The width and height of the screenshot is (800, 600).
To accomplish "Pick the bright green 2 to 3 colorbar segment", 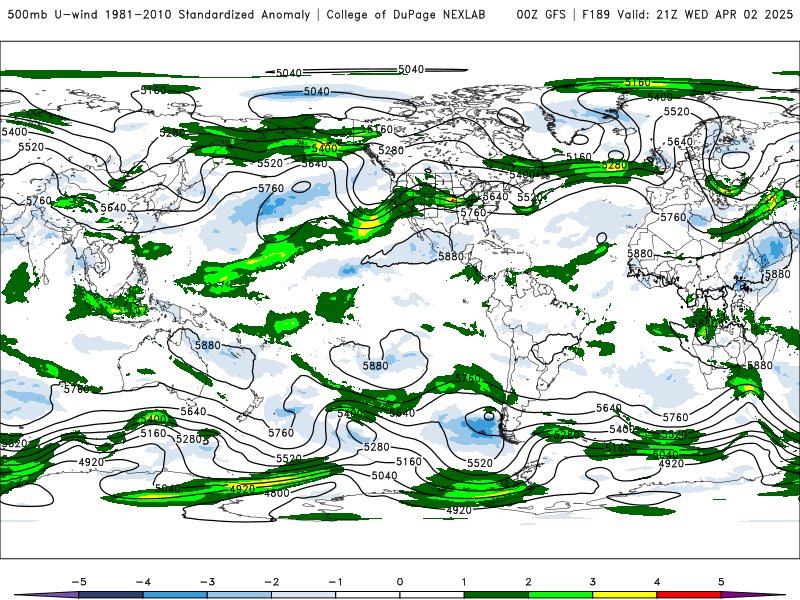I will click(x=561, y=595).
